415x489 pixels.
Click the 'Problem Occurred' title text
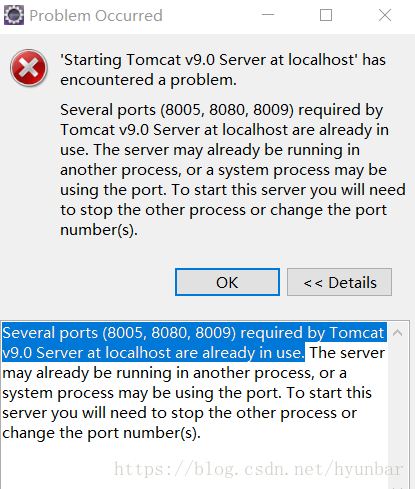pyautogui.click(x=96, y=16)
